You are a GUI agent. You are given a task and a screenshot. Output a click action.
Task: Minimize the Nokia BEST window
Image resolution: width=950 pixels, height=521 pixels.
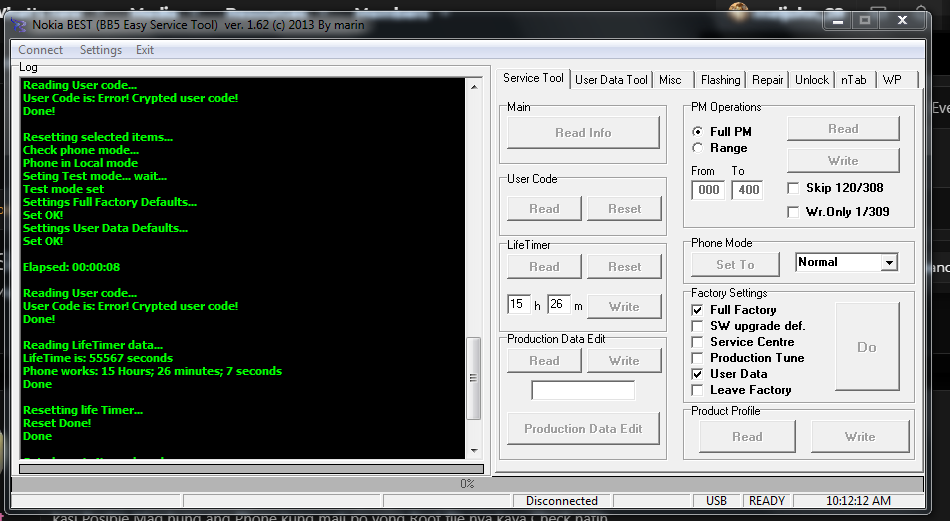pos(838,21)
